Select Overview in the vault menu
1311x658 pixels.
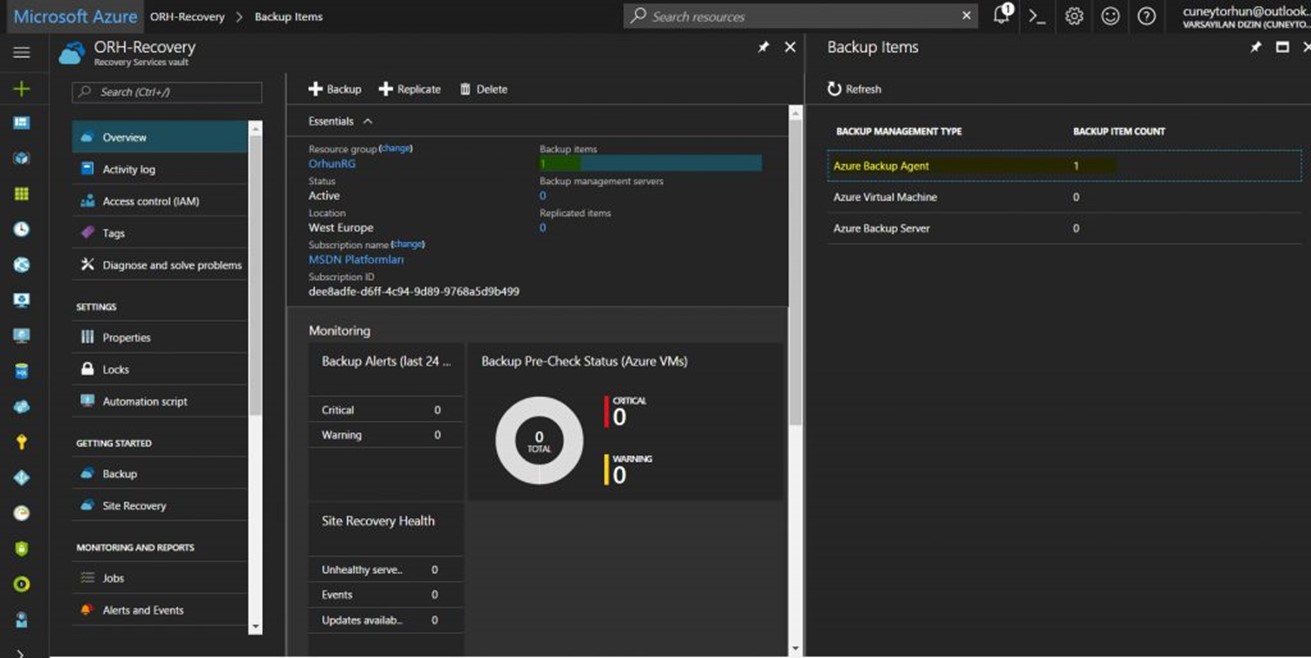[160, 137]
